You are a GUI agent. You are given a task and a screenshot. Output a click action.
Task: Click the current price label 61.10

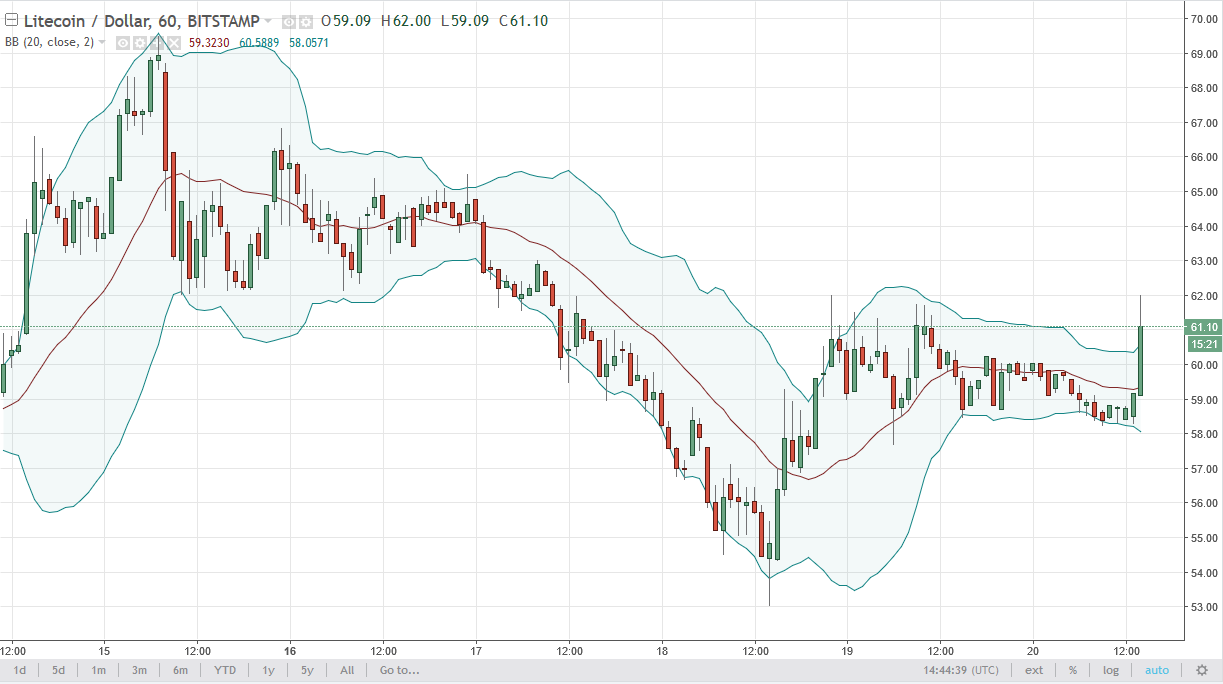(1202, 327)
